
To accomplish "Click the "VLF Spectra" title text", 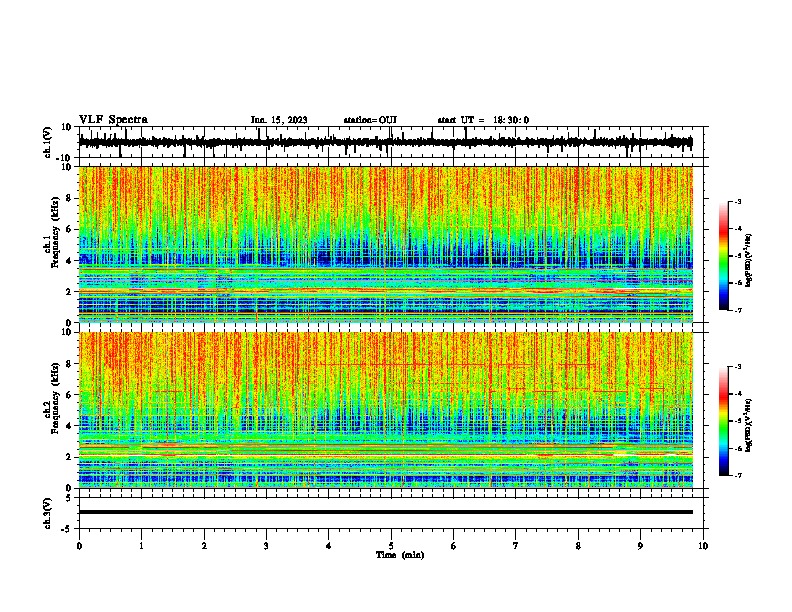I will (x=113, y=120).
